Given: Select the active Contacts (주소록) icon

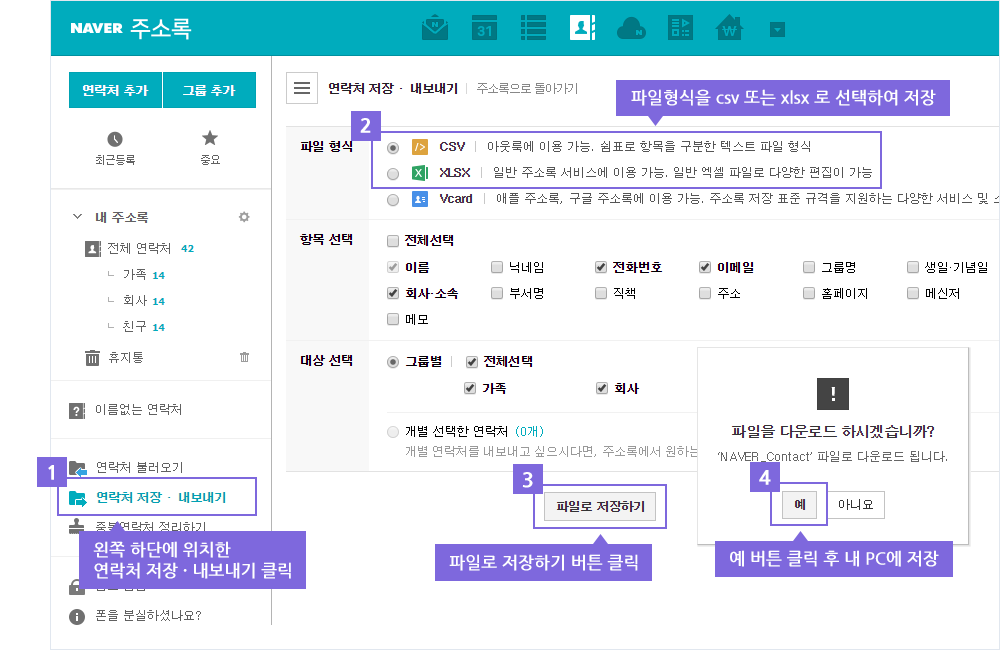Looking at the screenshot, I should pyautogui.click(x=582, y=29).
